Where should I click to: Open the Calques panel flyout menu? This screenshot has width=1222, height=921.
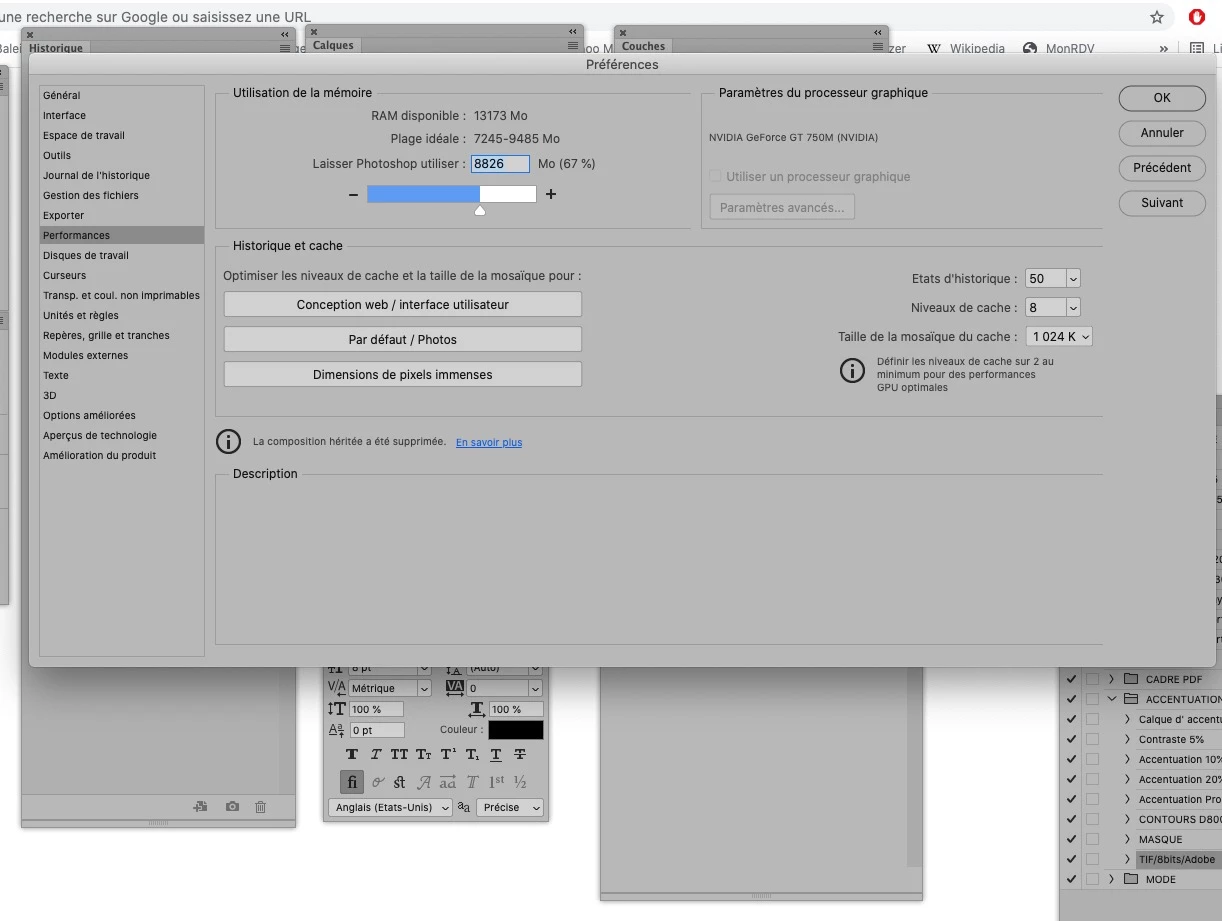(x=573, y=46)
